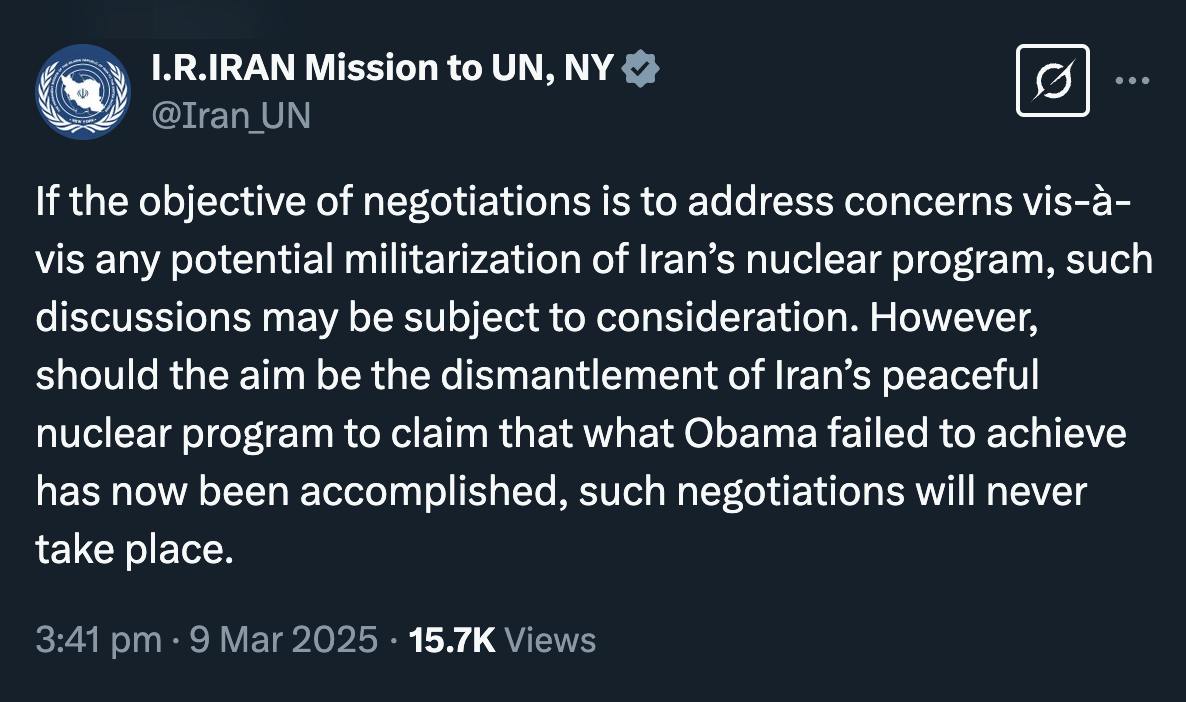Image resolution: width=1186 pixels, height=702 pixels.
Task: Click the word Obama in the post
Action: point(751,433)
